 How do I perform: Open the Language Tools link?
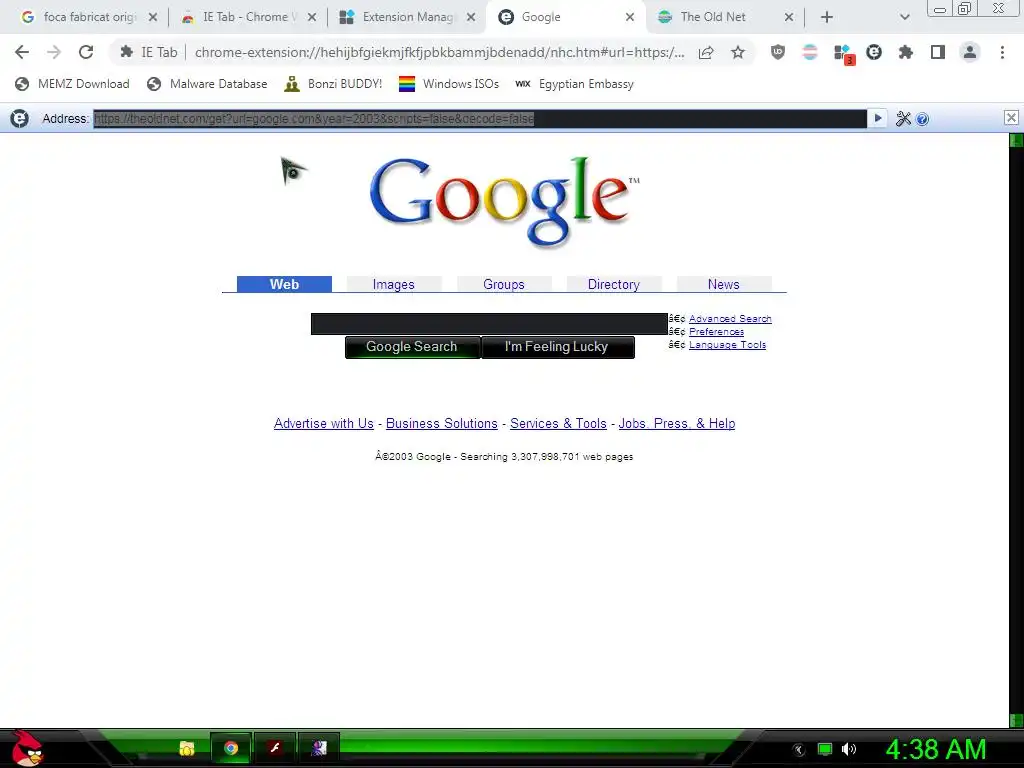728,345
